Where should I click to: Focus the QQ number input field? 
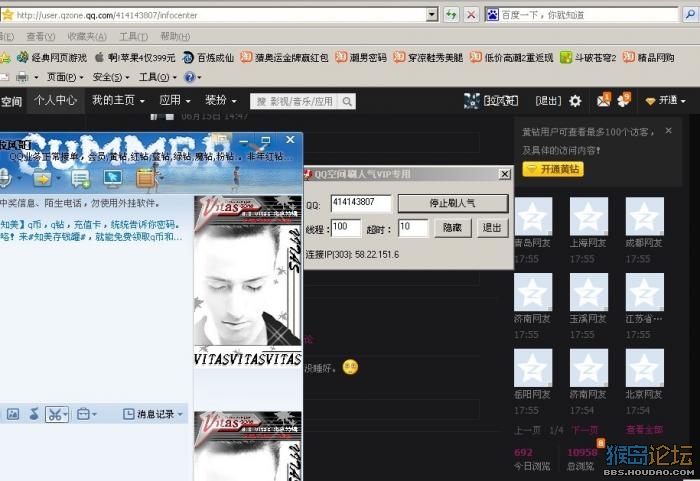coord(361,203)
